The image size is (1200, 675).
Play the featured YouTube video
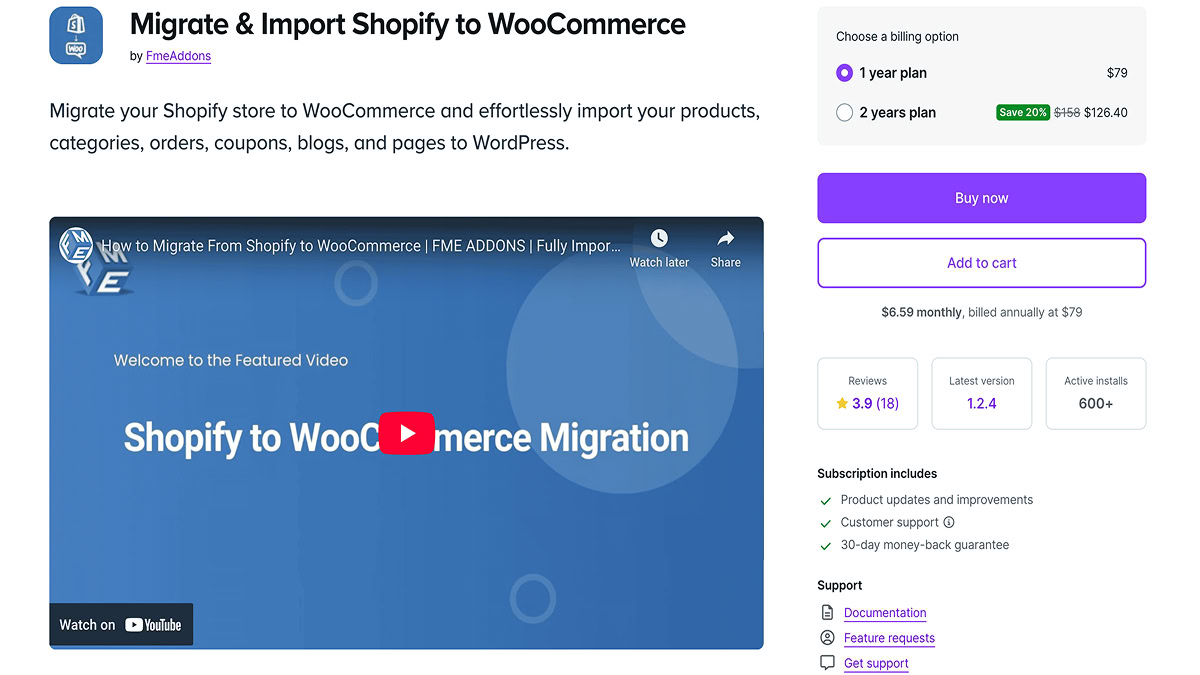406,433
